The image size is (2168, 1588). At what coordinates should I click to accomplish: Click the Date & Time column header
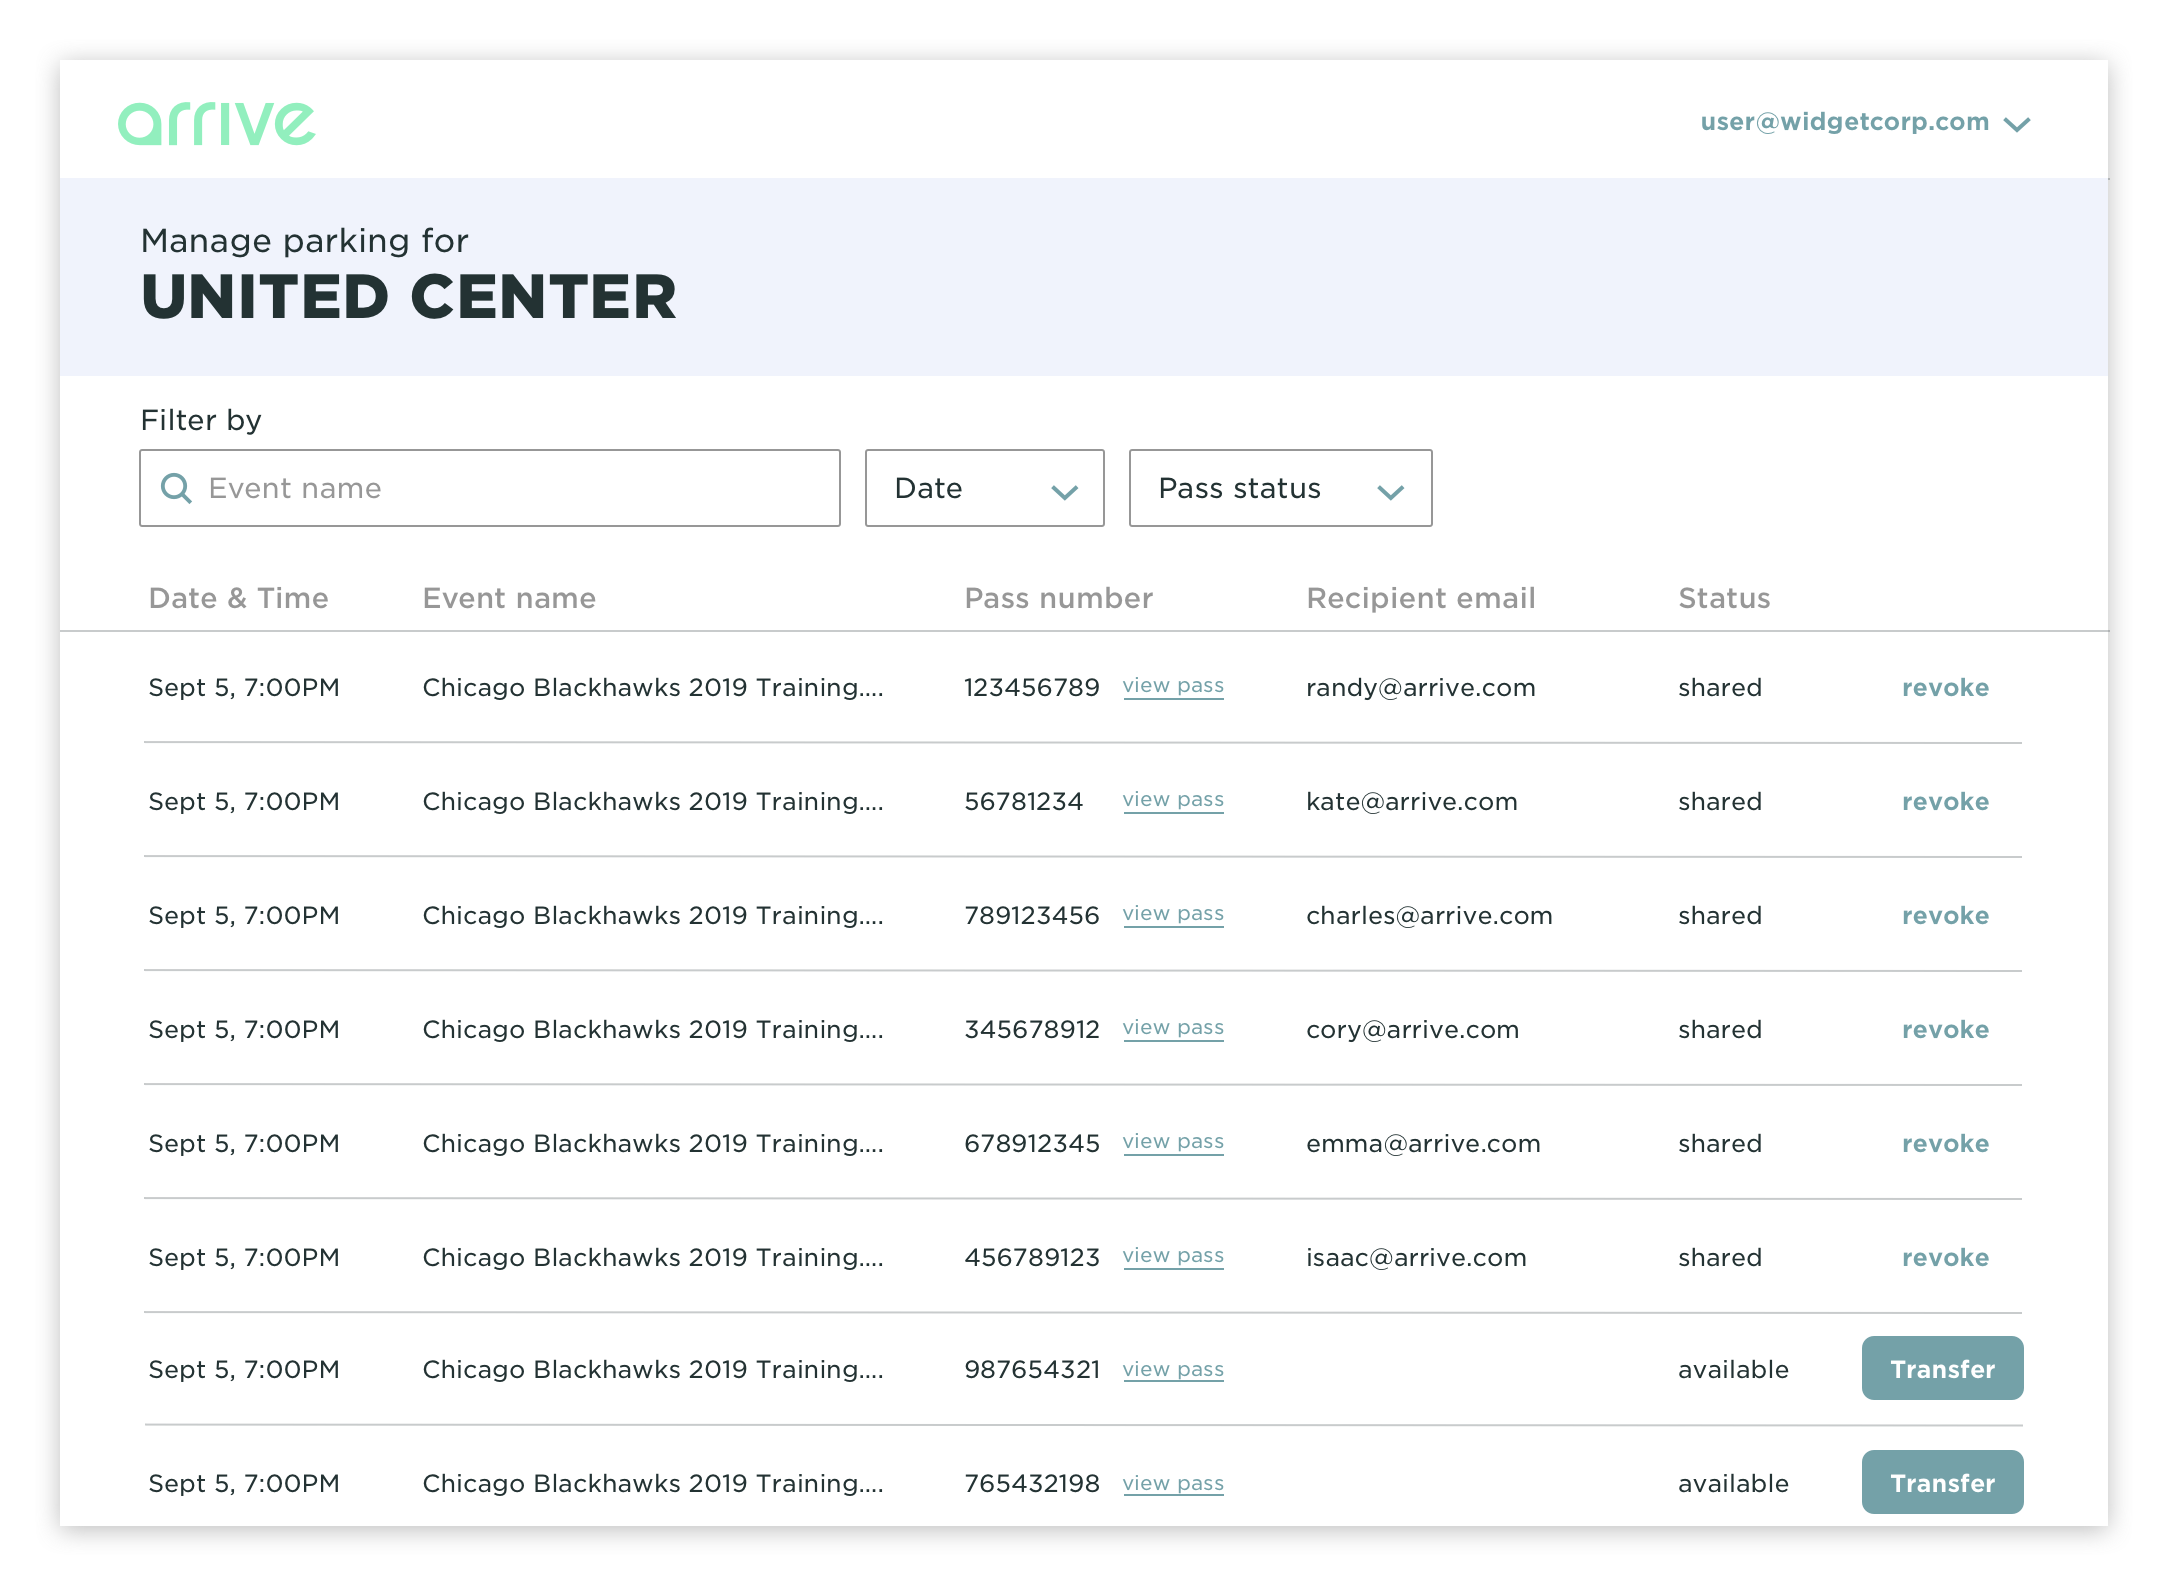(x=238, y=598)
